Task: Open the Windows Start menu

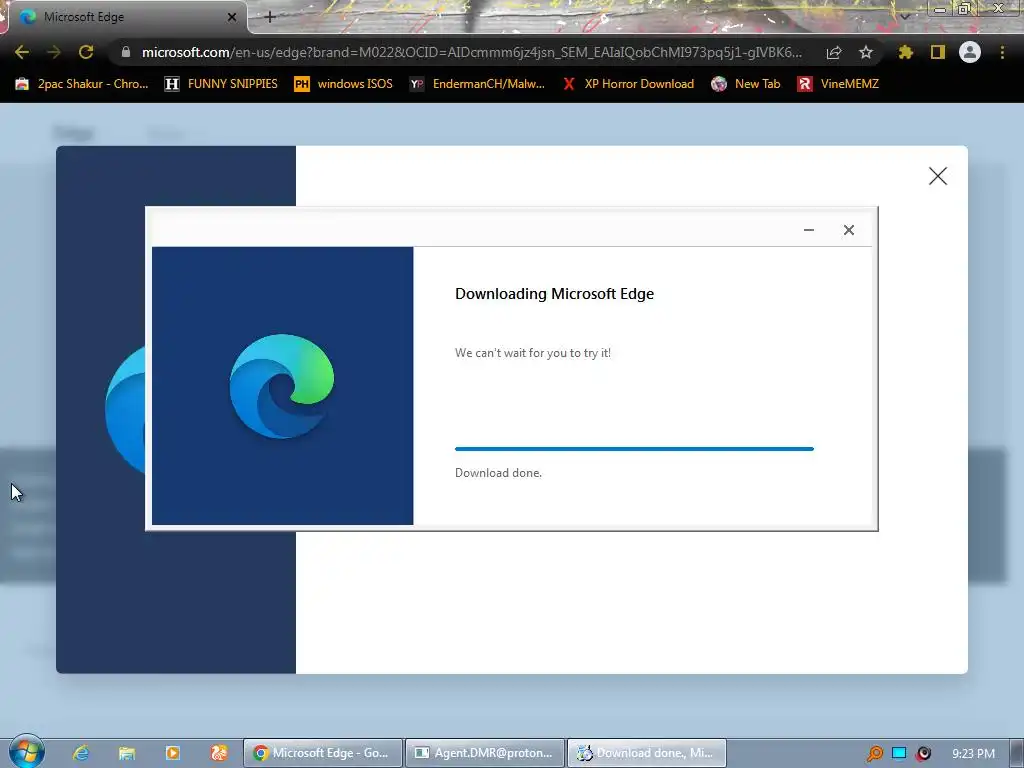Action: (27, 752)
